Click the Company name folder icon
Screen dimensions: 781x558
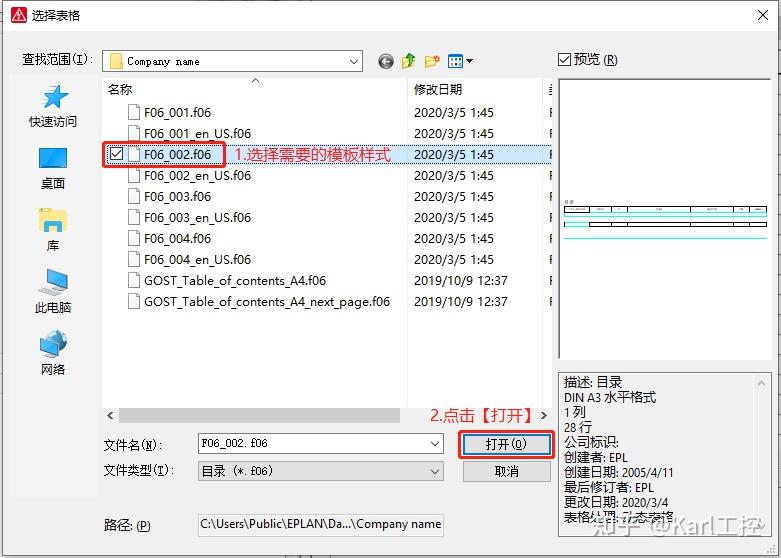tap(116, 61)
